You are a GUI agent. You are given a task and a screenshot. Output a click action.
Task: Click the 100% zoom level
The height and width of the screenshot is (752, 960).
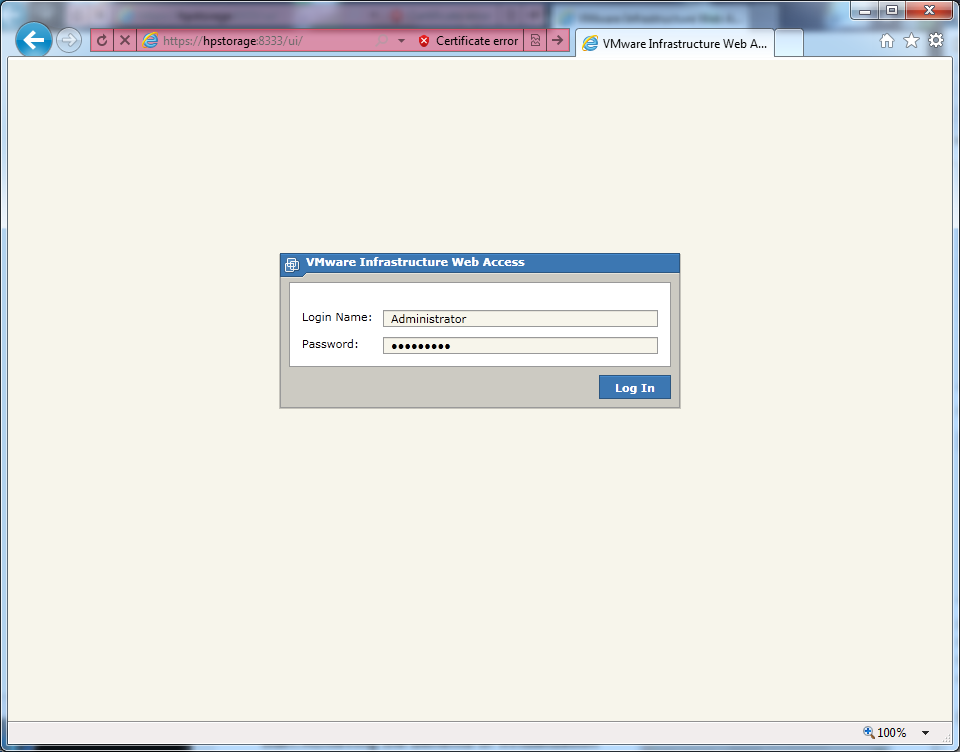[x=891, y=732]
